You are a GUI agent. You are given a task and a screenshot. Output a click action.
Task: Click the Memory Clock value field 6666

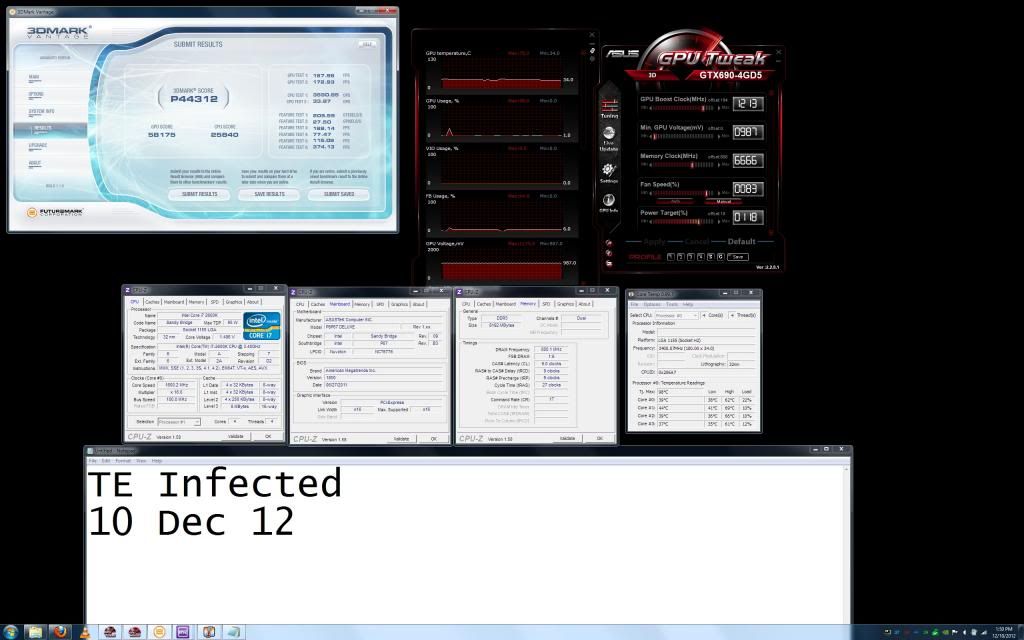pos(748,161)
